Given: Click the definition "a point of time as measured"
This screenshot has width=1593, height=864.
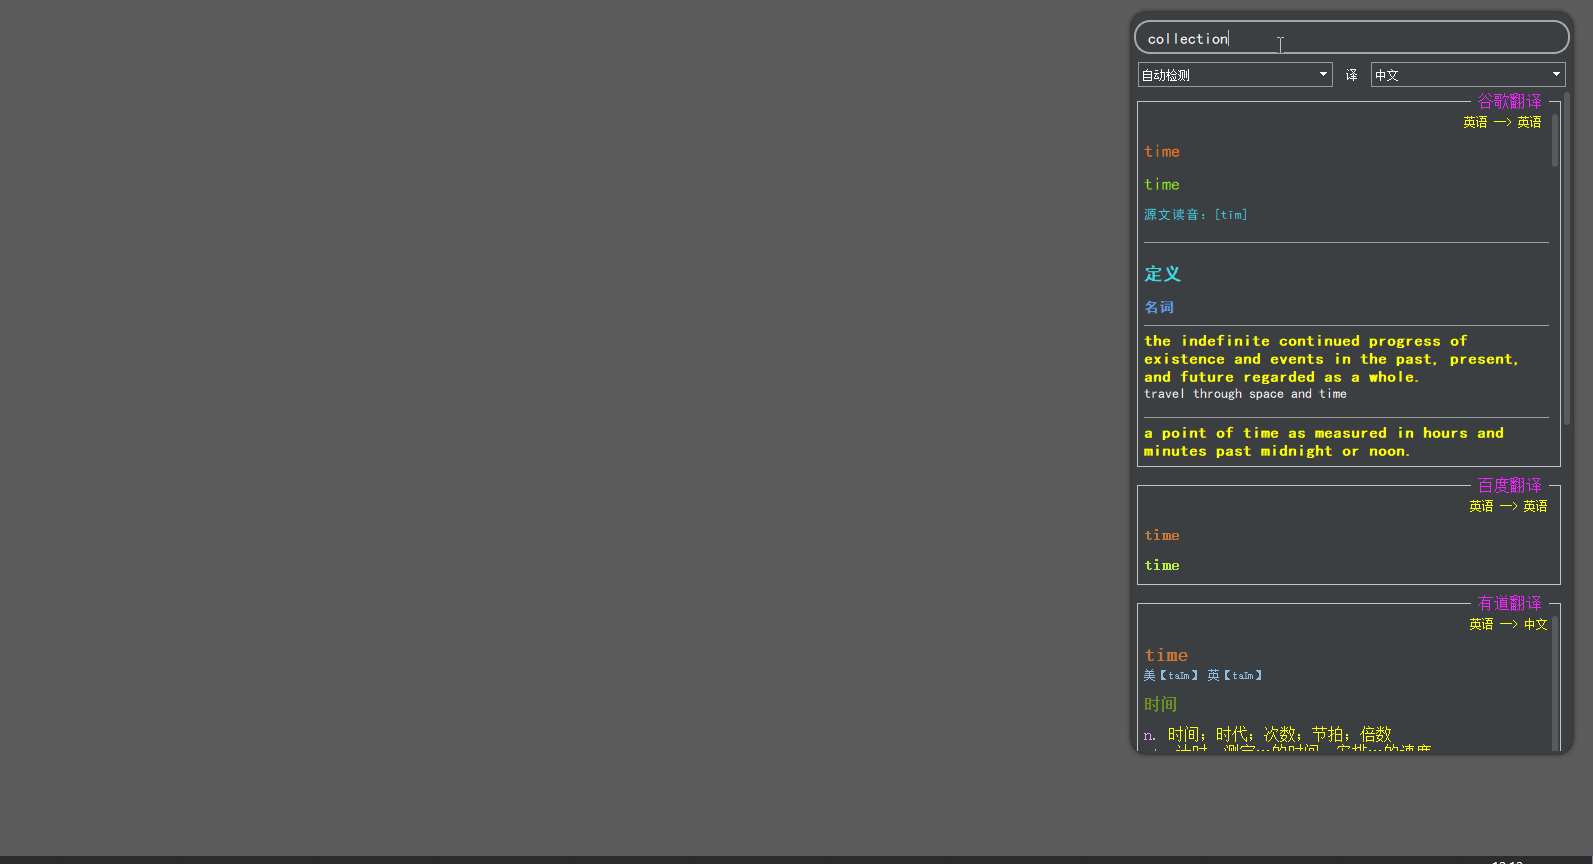Looking at the screenshot, I should [x=1324, y=442].
